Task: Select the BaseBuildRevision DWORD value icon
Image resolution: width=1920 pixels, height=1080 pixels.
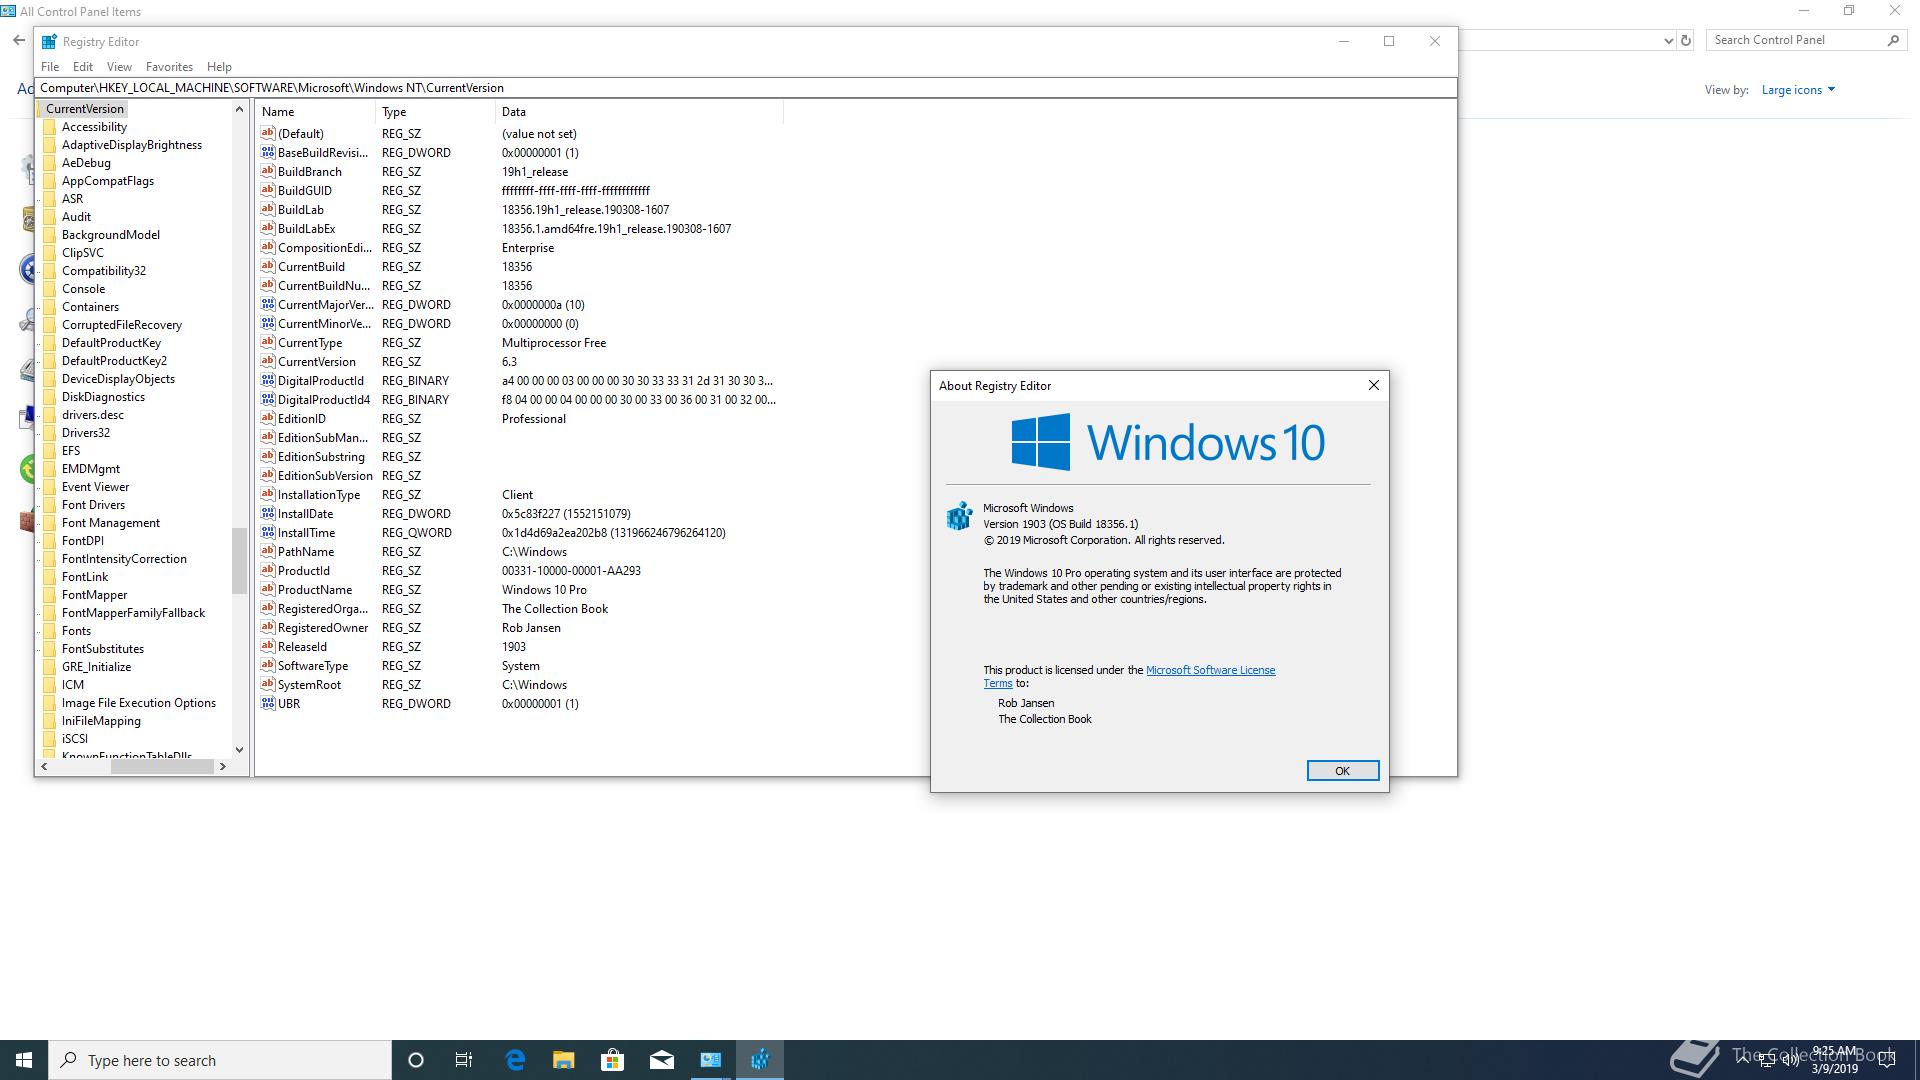Action: pos(267,152)
